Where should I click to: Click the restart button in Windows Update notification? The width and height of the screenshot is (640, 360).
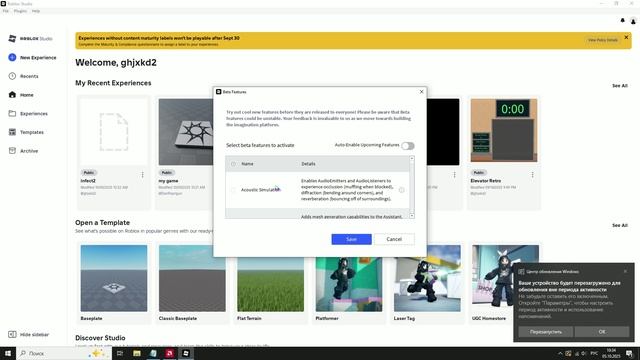[546, 332]
